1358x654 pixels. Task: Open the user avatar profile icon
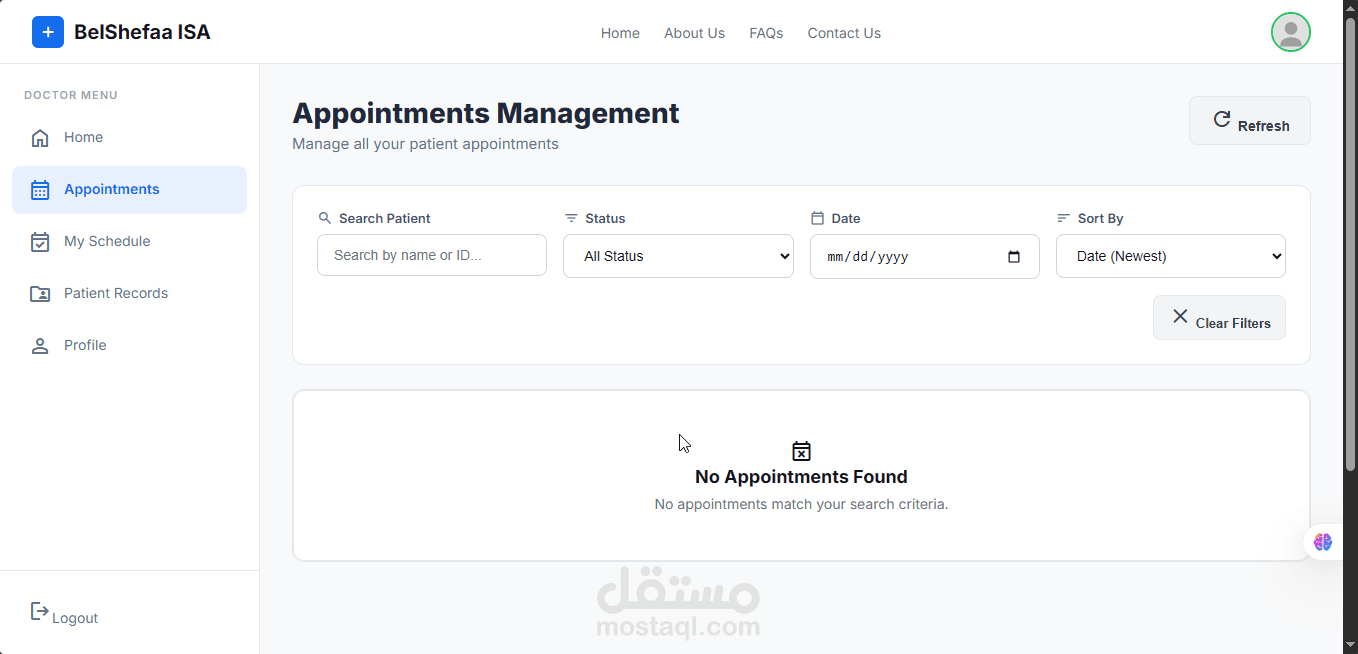[x=1290, y=33]
